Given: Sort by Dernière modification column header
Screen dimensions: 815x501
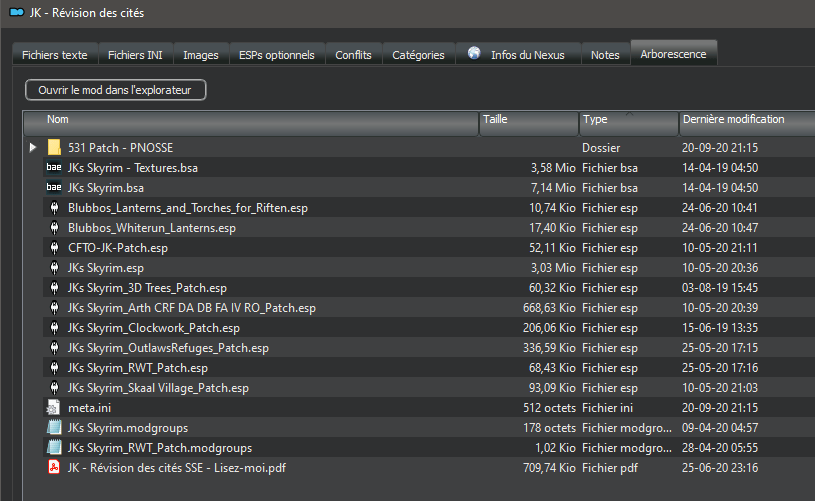Looking at the screenshot, I should 747,124.
